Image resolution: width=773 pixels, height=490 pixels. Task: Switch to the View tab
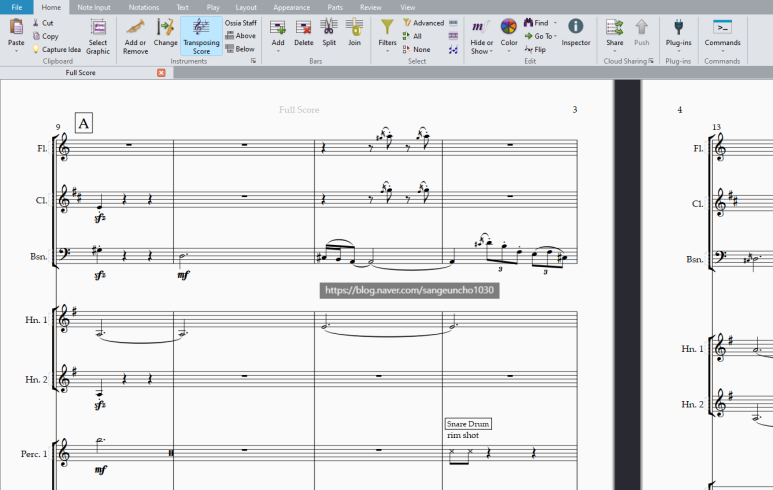coord(407,7)
